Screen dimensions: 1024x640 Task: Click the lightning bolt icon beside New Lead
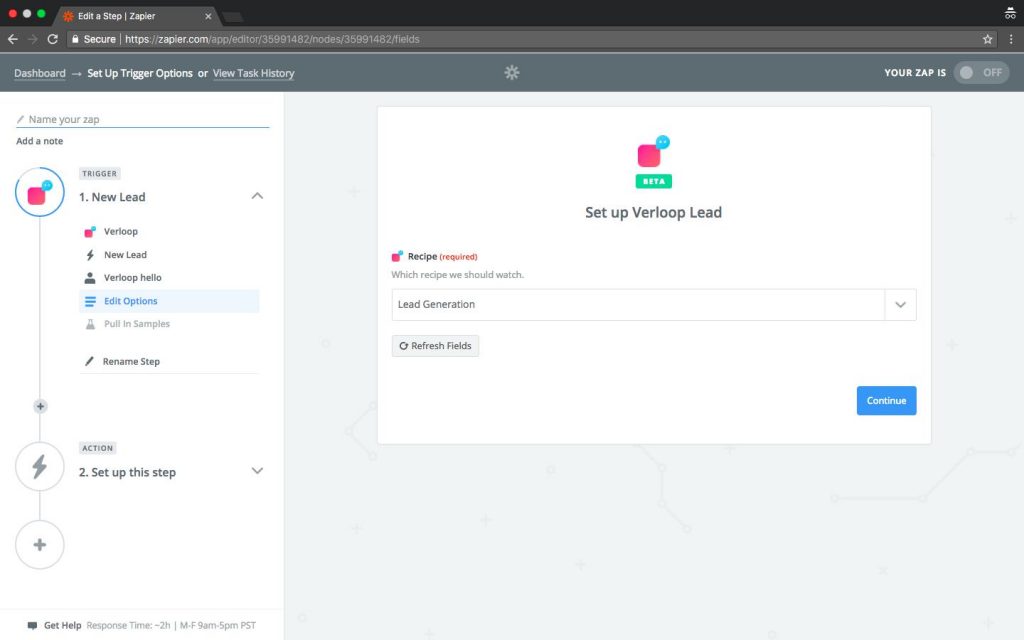click(90, 255)
